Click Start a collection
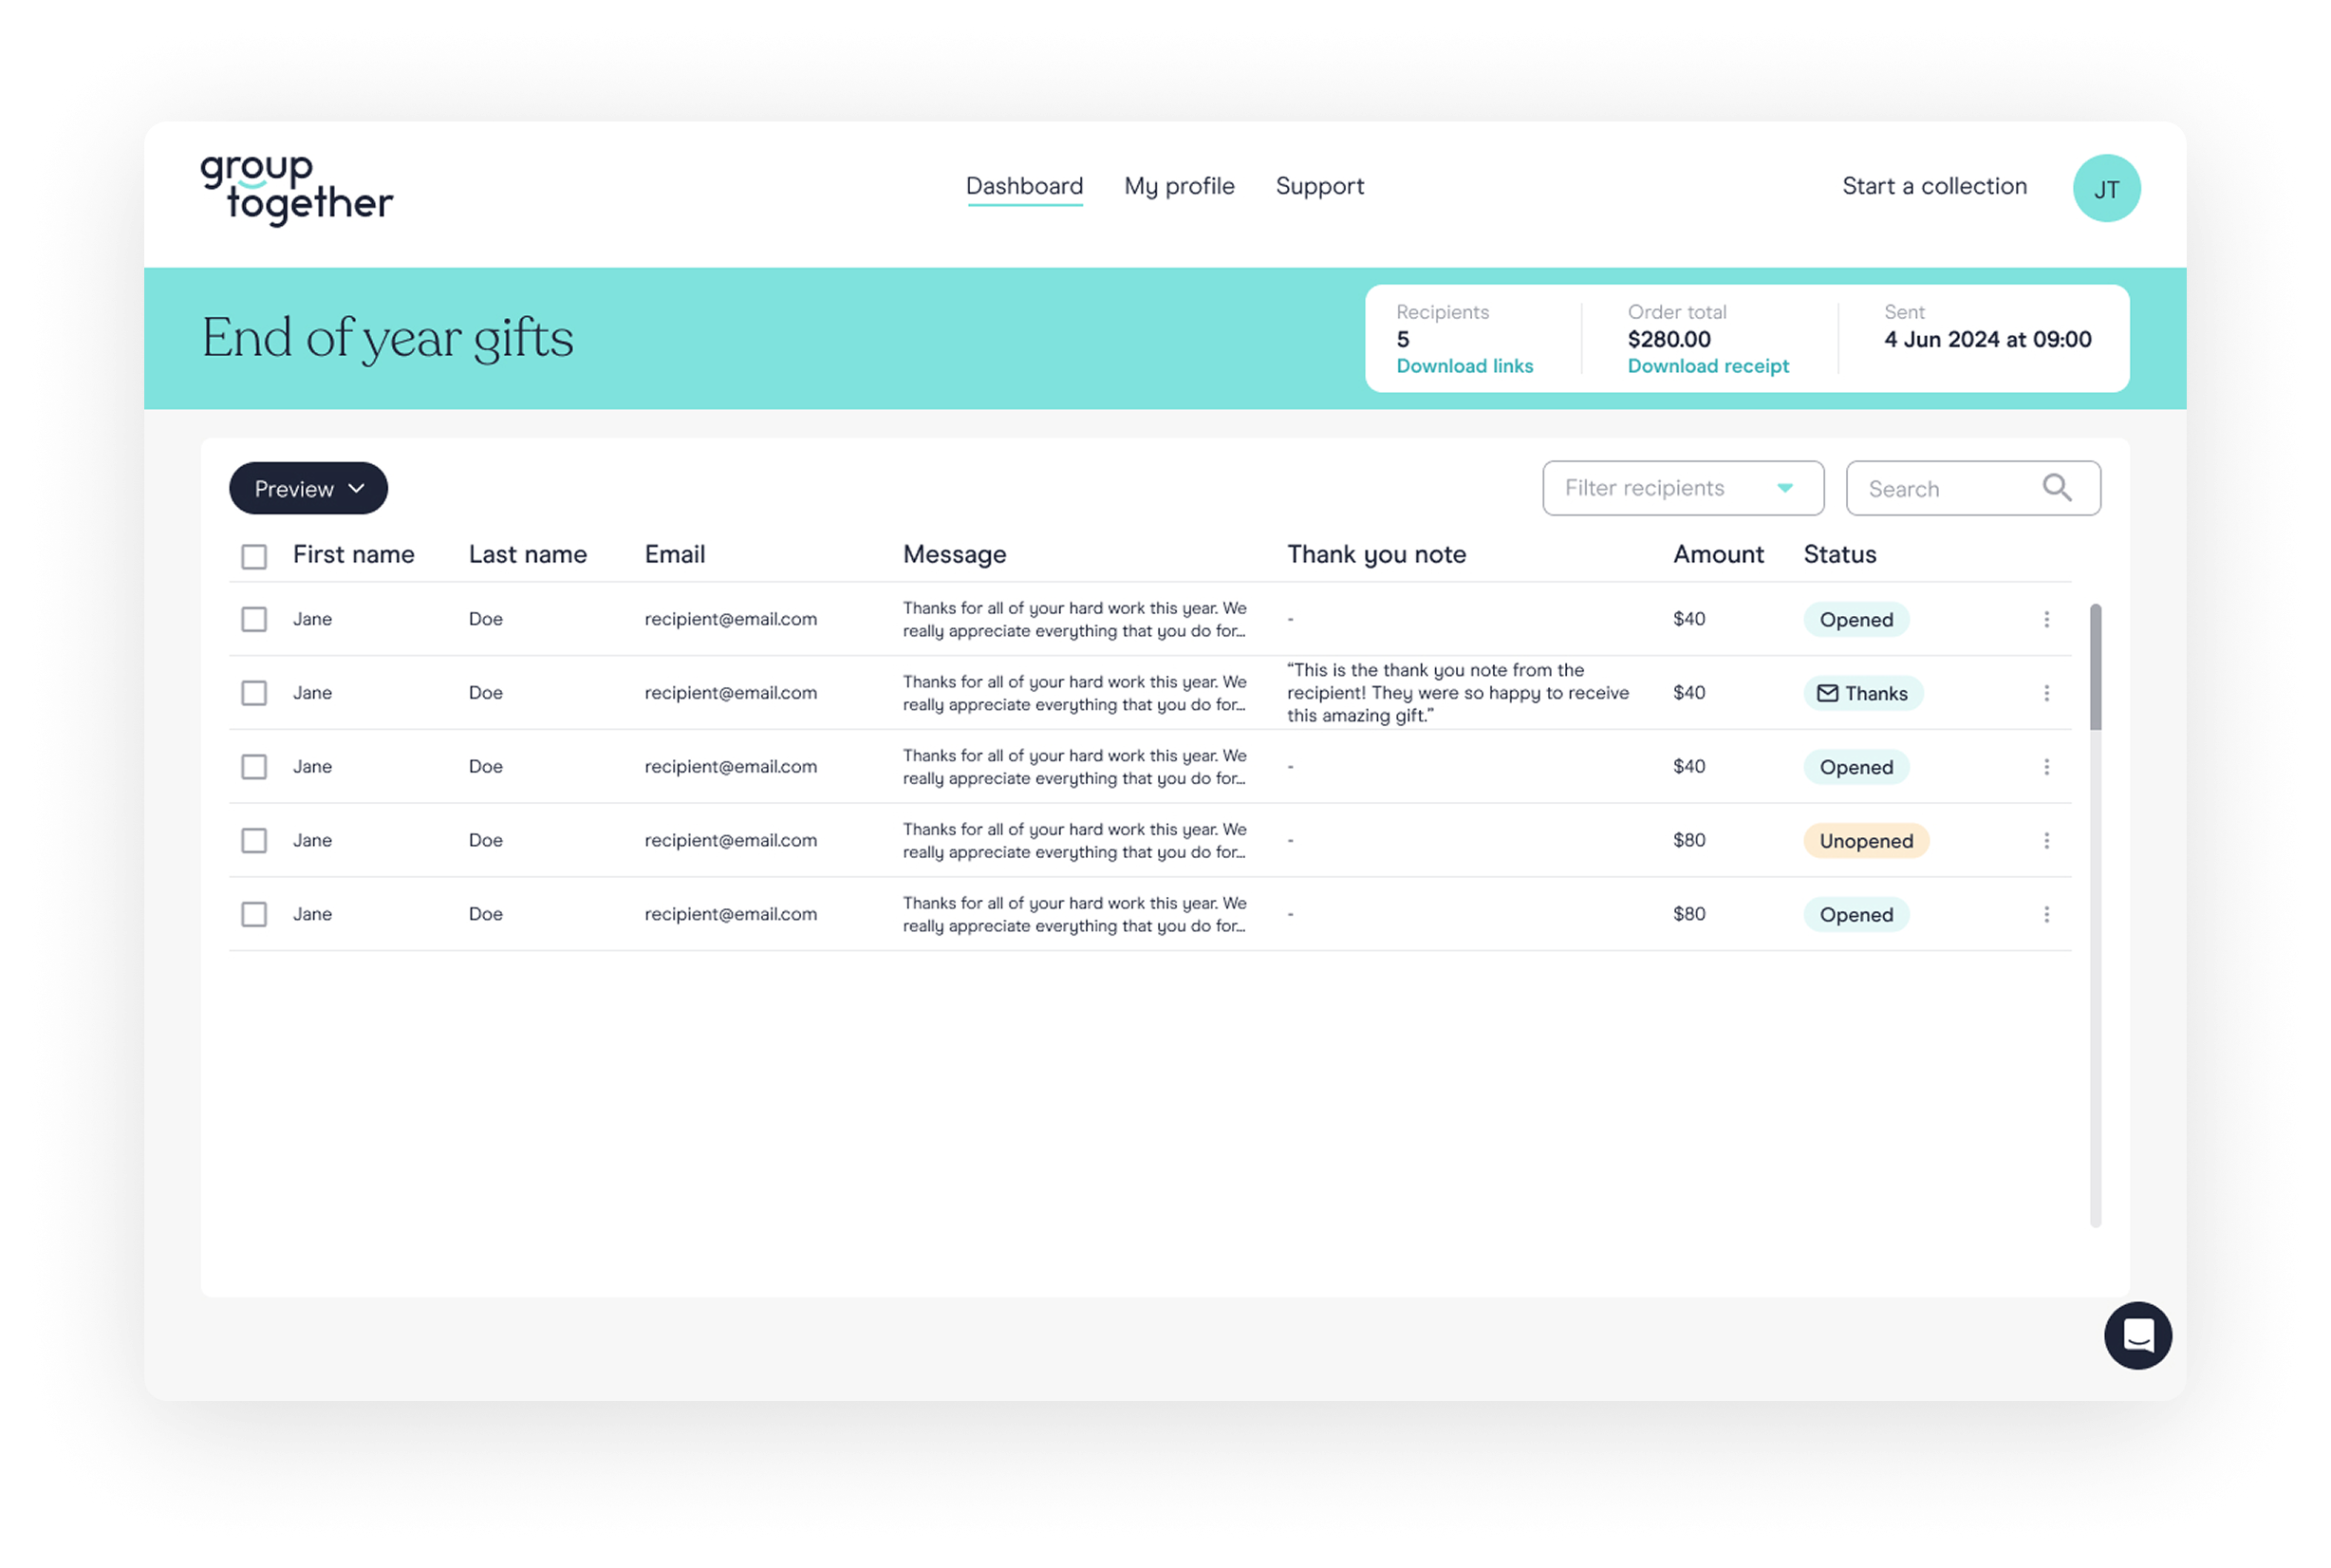 (1934, 186)
